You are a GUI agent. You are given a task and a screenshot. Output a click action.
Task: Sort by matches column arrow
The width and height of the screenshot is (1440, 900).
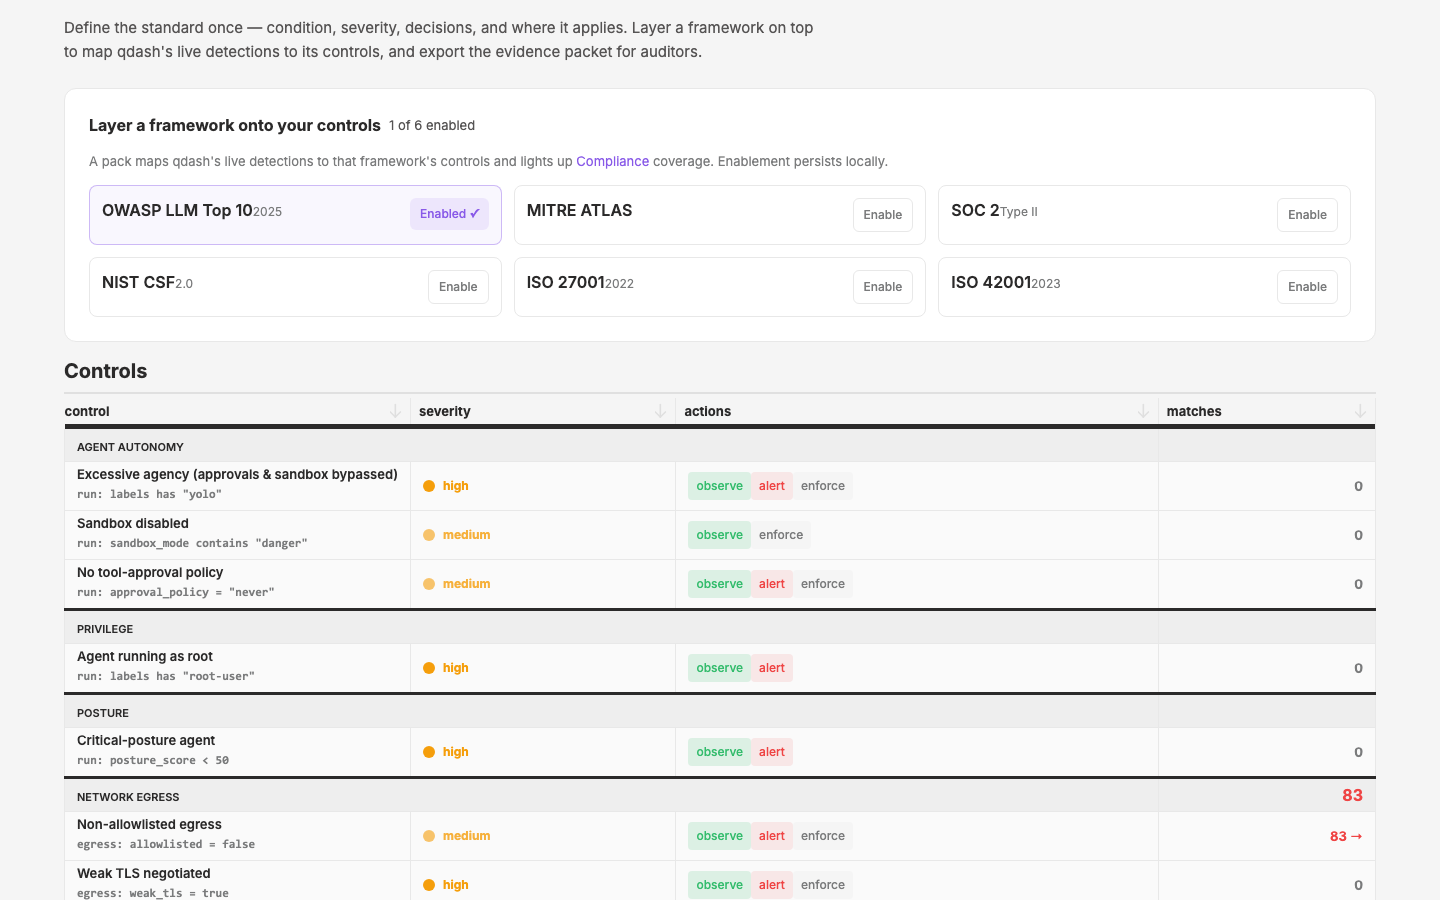click(x=1360, y=411)
